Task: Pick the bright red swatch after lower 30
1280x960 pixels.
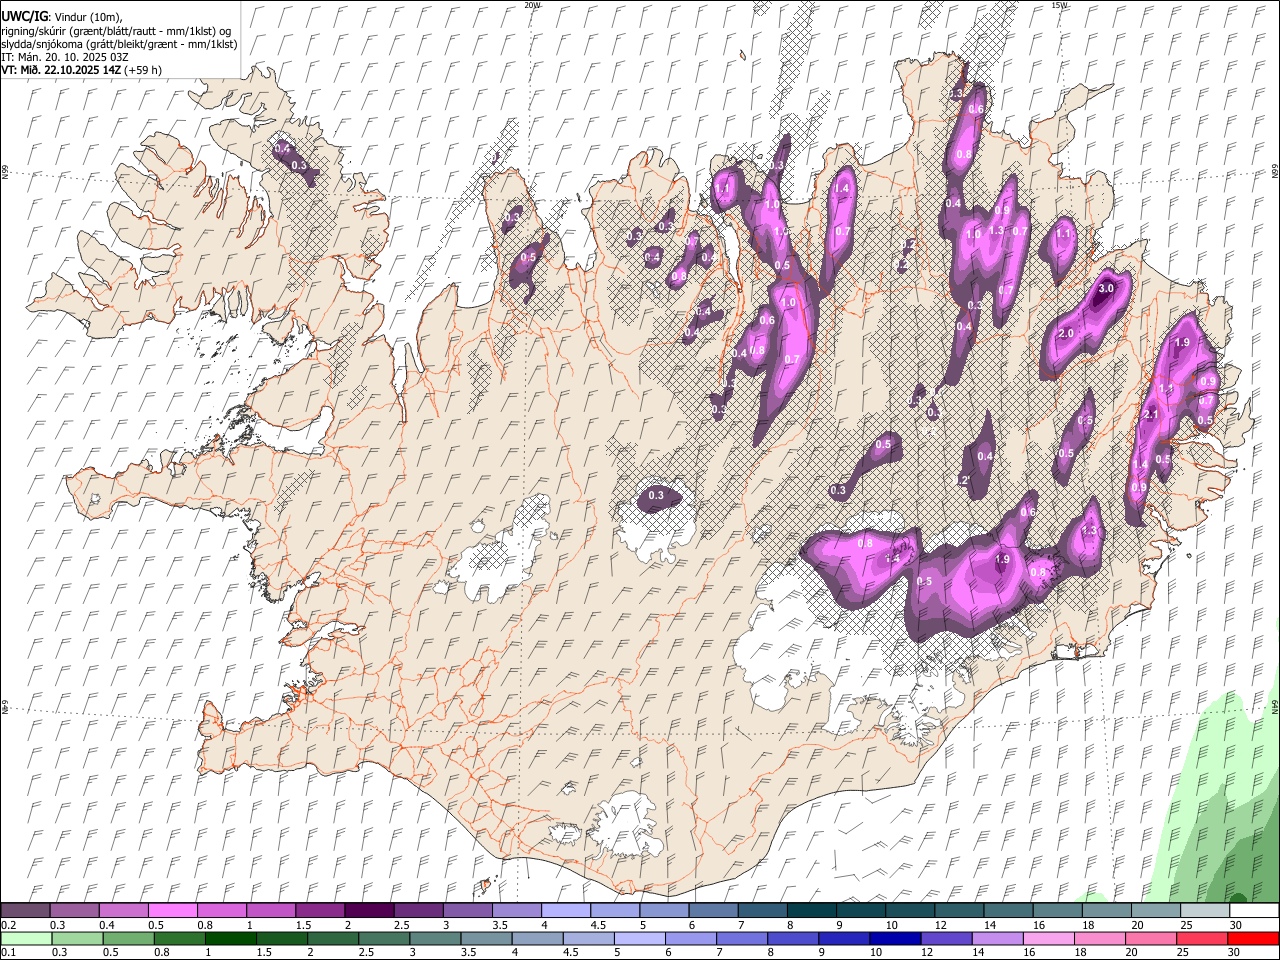Action: tap(1254, 938)
